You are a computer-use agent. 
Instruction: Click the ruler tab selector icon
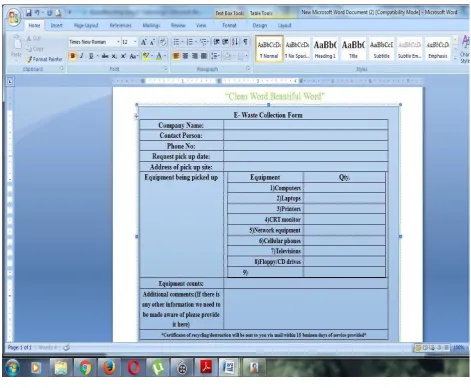tap(10, 81)
